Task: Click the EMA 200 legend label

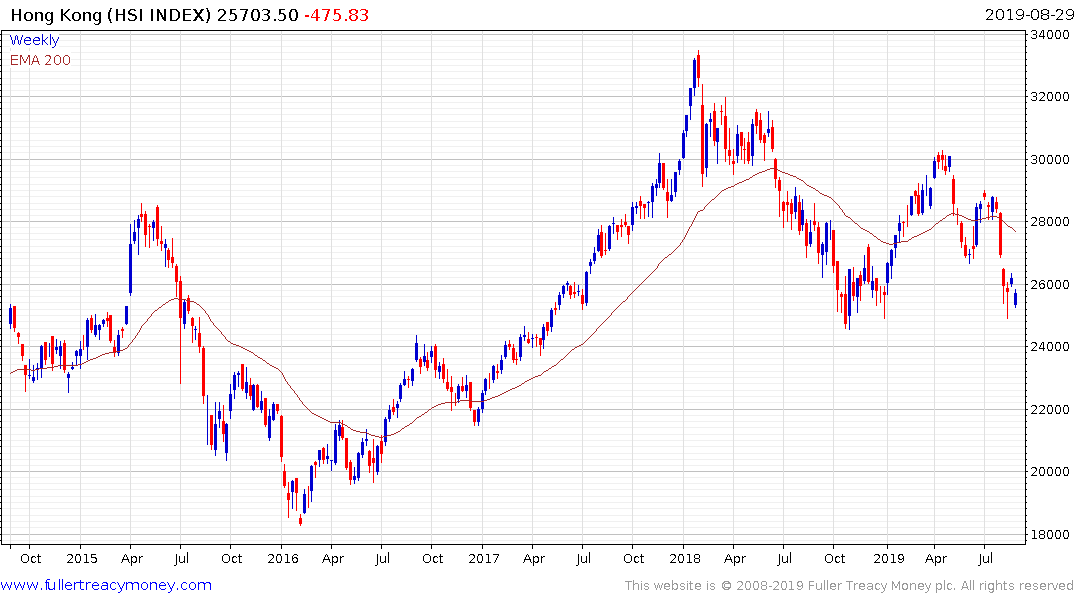Action: click(x=40, y=60)
